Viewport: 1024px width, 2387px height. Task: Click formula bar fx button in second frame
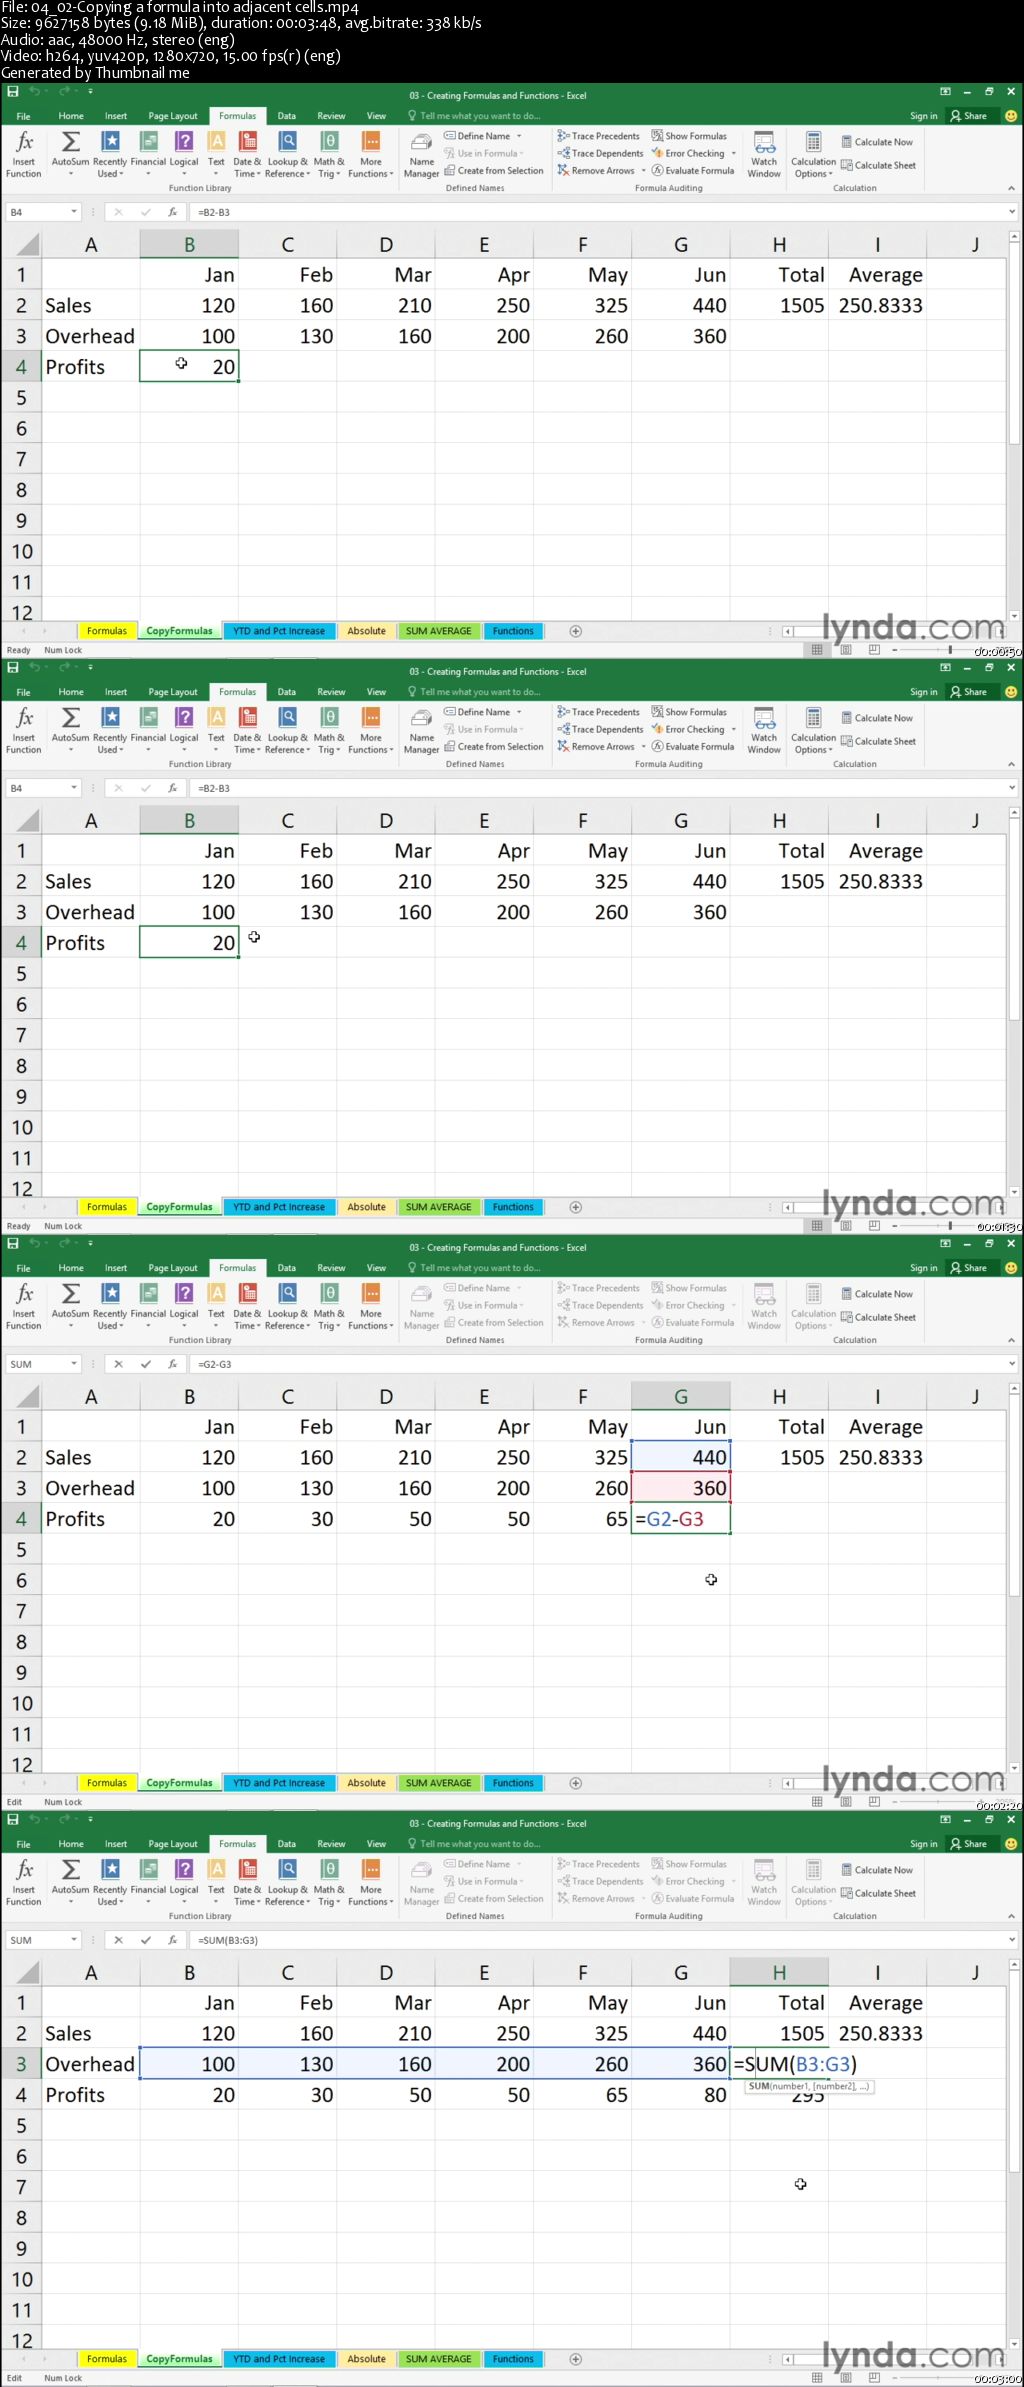click(172, 788)
